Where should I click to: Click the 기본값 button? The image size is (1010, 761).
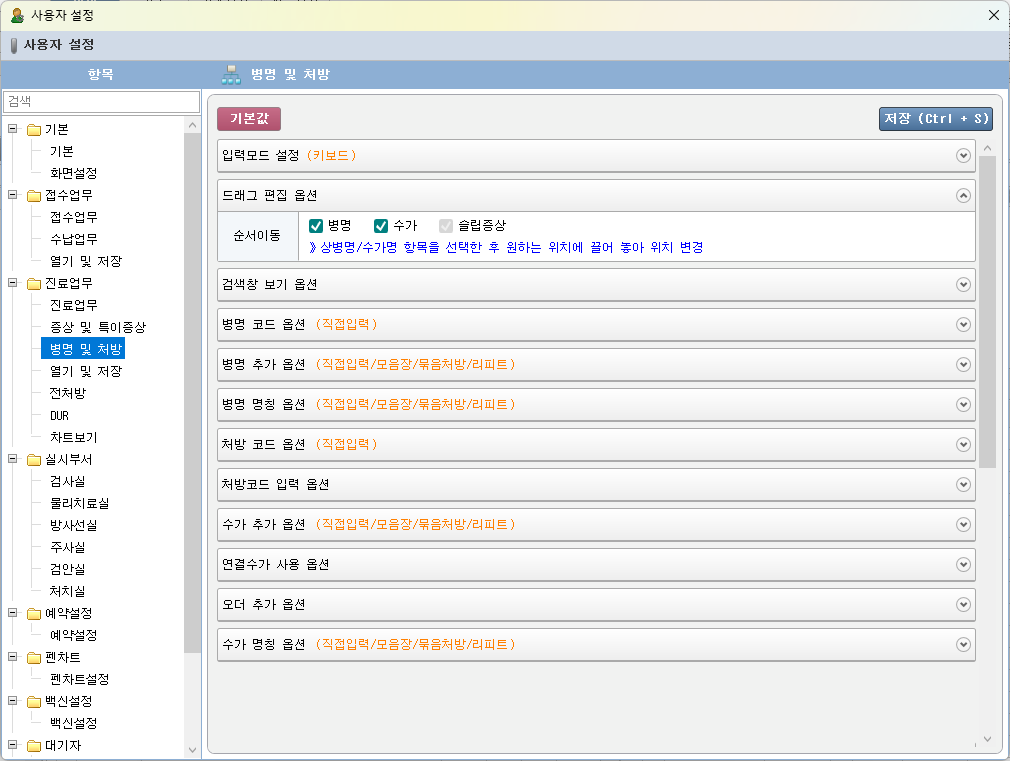(x=249, y=119)
